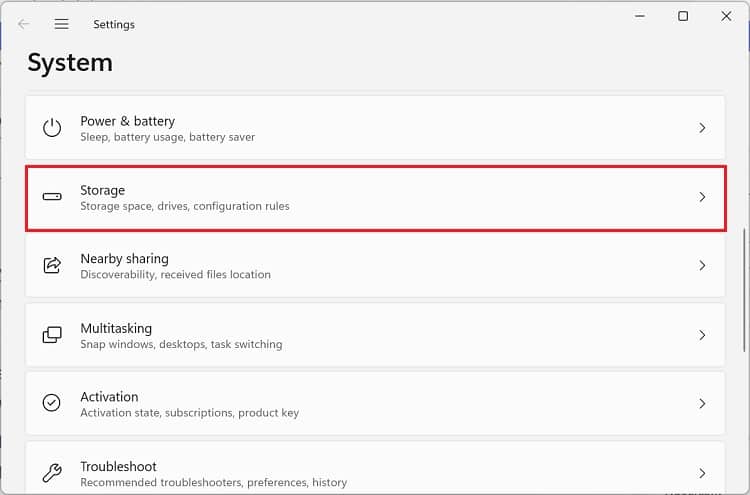
Task: Open Activation via its right chevron
Action: click(702, 403)
